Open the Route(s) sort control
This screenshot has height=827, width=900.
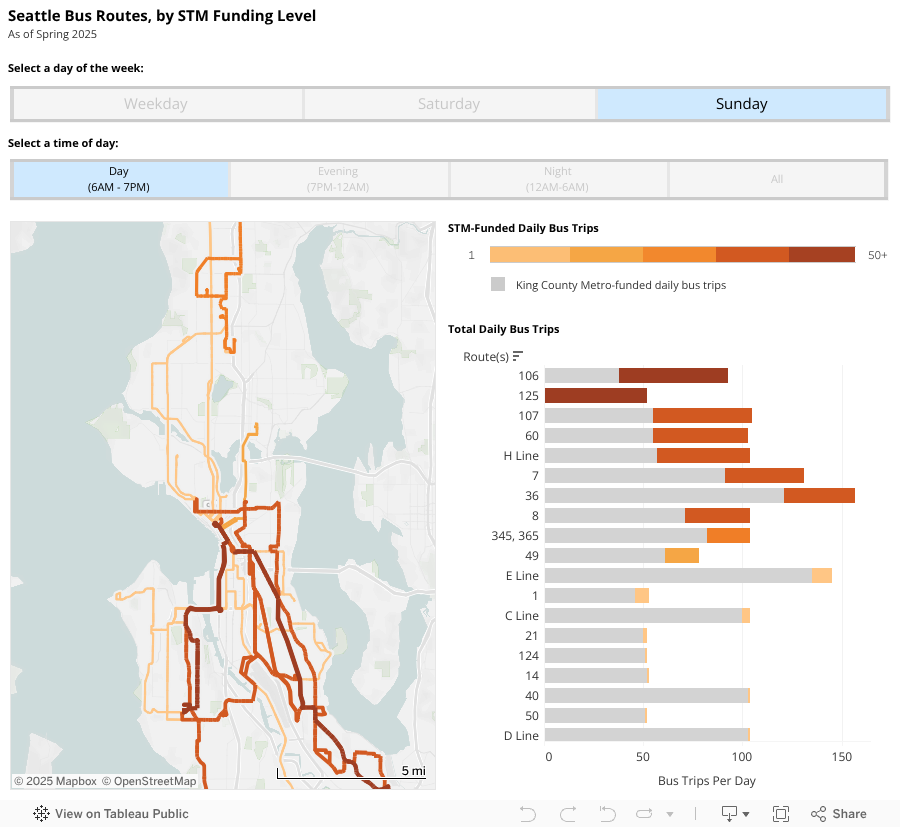coord(518,356)
